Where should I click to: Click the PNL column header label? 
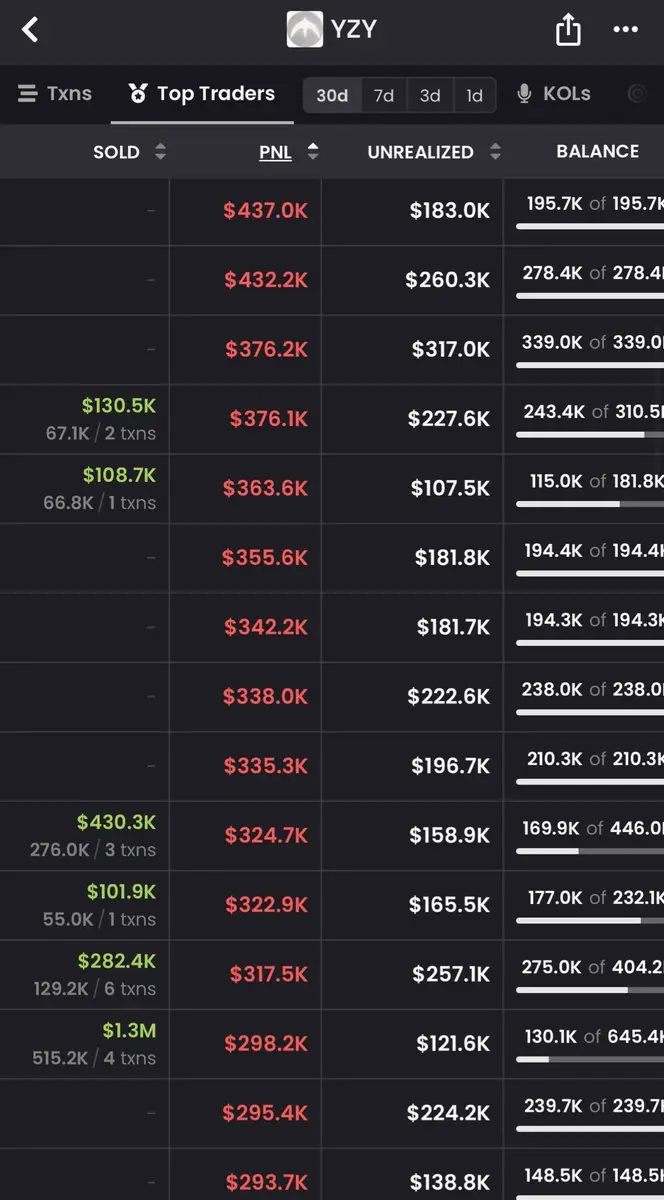275,152
